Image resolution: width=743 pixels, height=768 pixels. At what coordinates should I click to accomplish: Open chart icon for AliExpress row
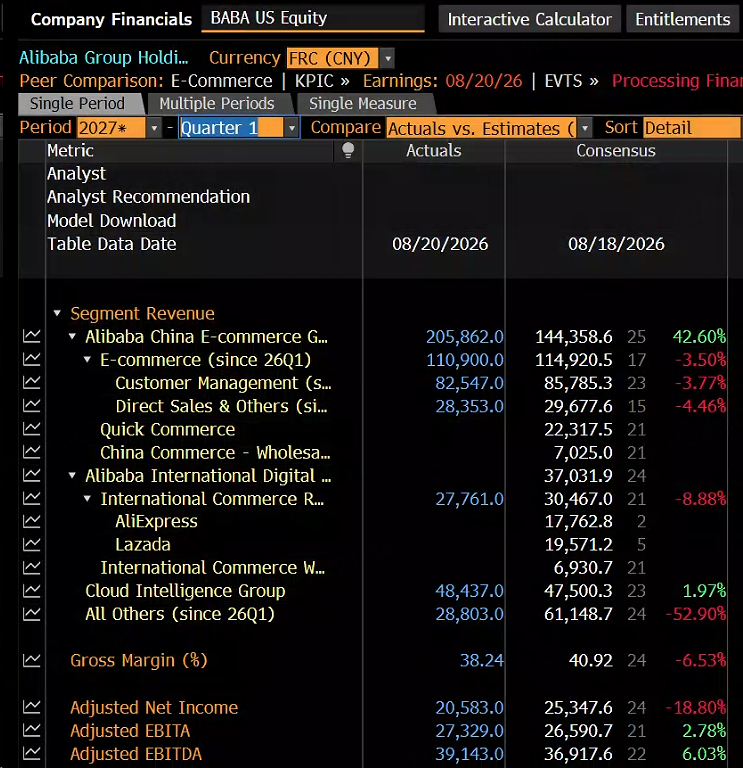coord(31,521)
